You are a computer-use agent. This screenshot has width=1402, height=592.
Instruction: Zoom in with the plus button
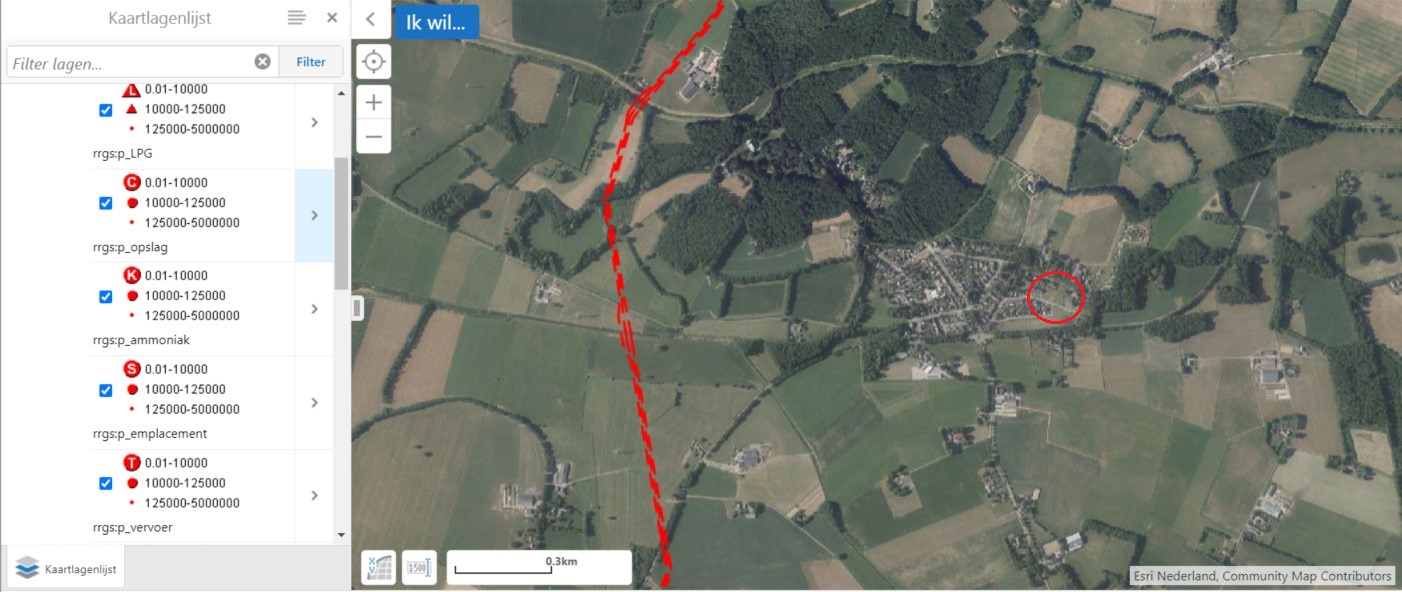point(373,102)
